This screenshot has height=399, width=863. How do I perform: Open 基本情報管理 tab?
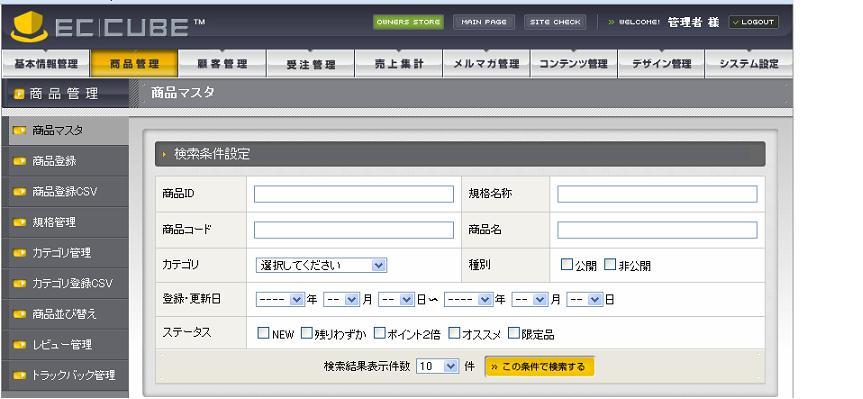[x=46, y=64]
